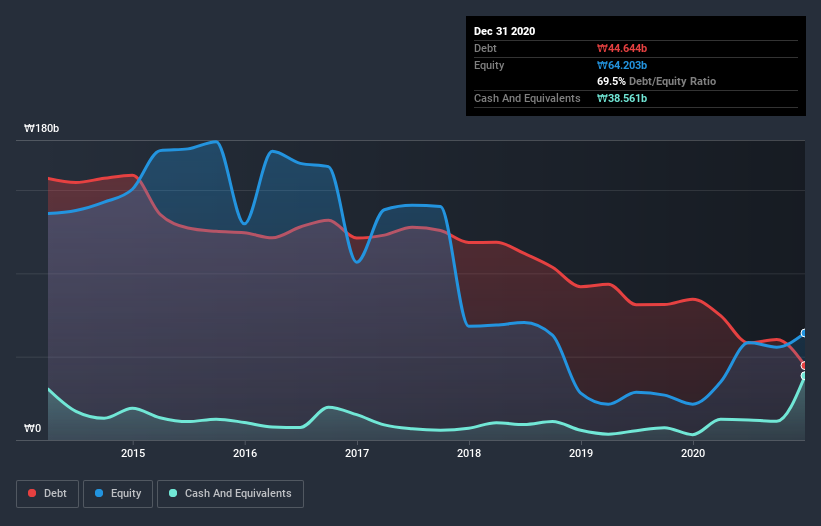
Task: Click the red Debt endpoint marker
Action: (x=804, y=366)
